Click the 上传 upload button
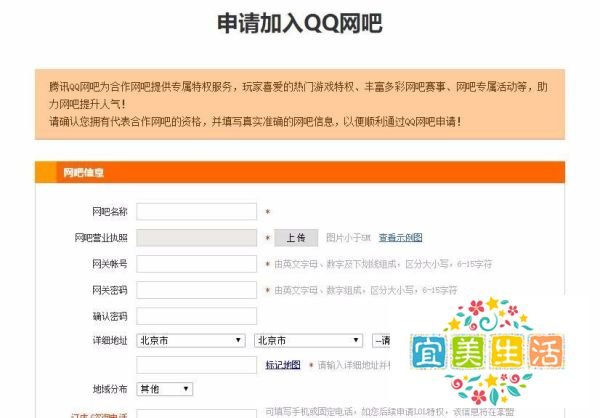Image resolution: width=600 pixels, height=418 pixels. [x=296, y=238]
